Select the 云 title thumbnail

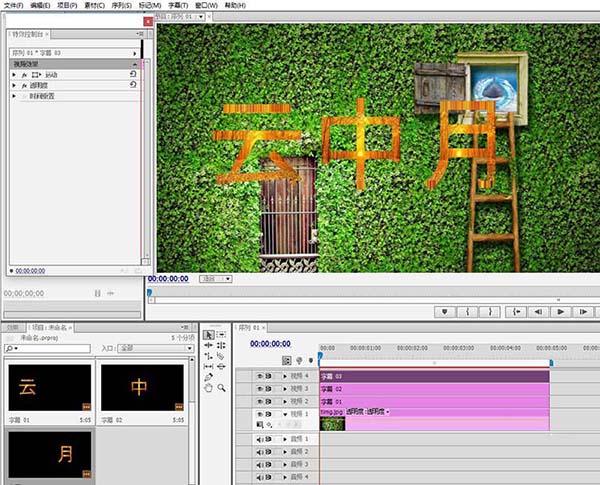click(50, 387)
